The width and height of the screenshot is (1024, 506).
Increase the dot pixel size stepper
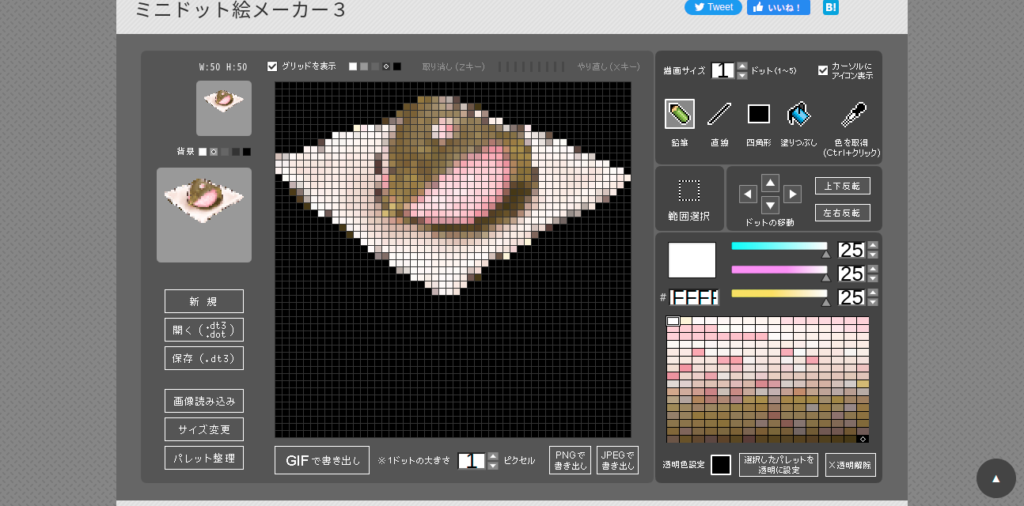pyautogui.click(x=493, y=457)
